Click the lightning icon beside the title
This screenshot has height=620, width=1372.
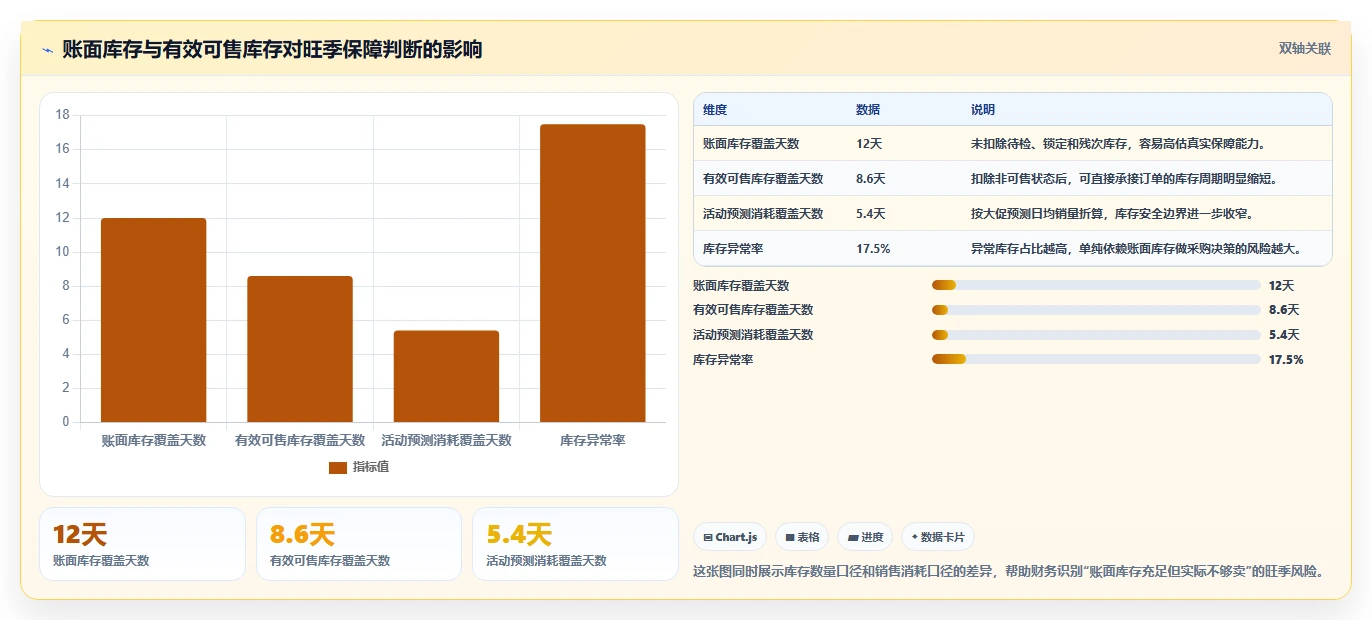(x=47, y=50)
